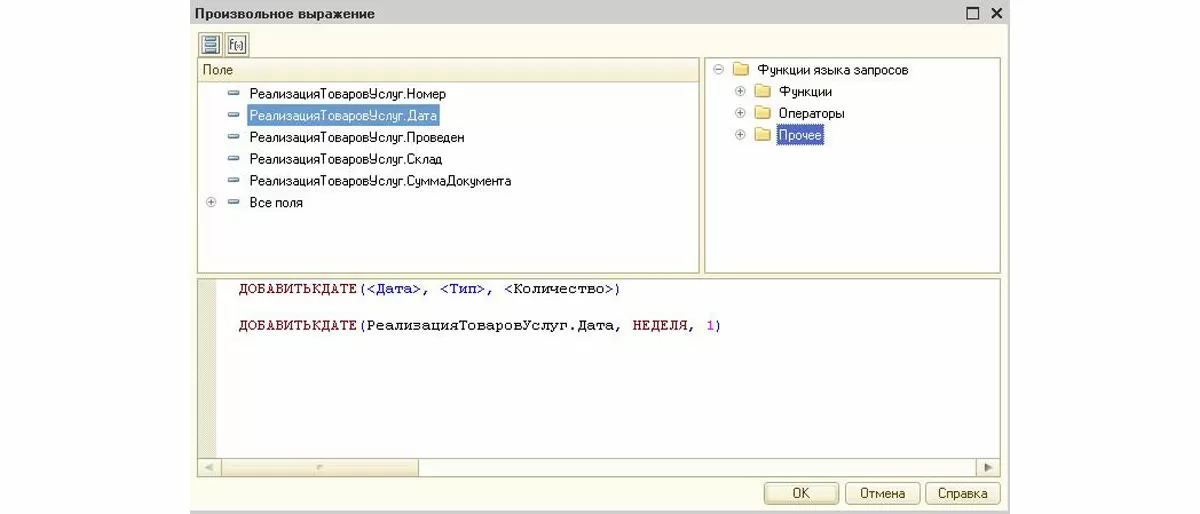
Task: Click the field icon beside РеализацияТоваровУслуг.Склад
Action: click(233, 159)
